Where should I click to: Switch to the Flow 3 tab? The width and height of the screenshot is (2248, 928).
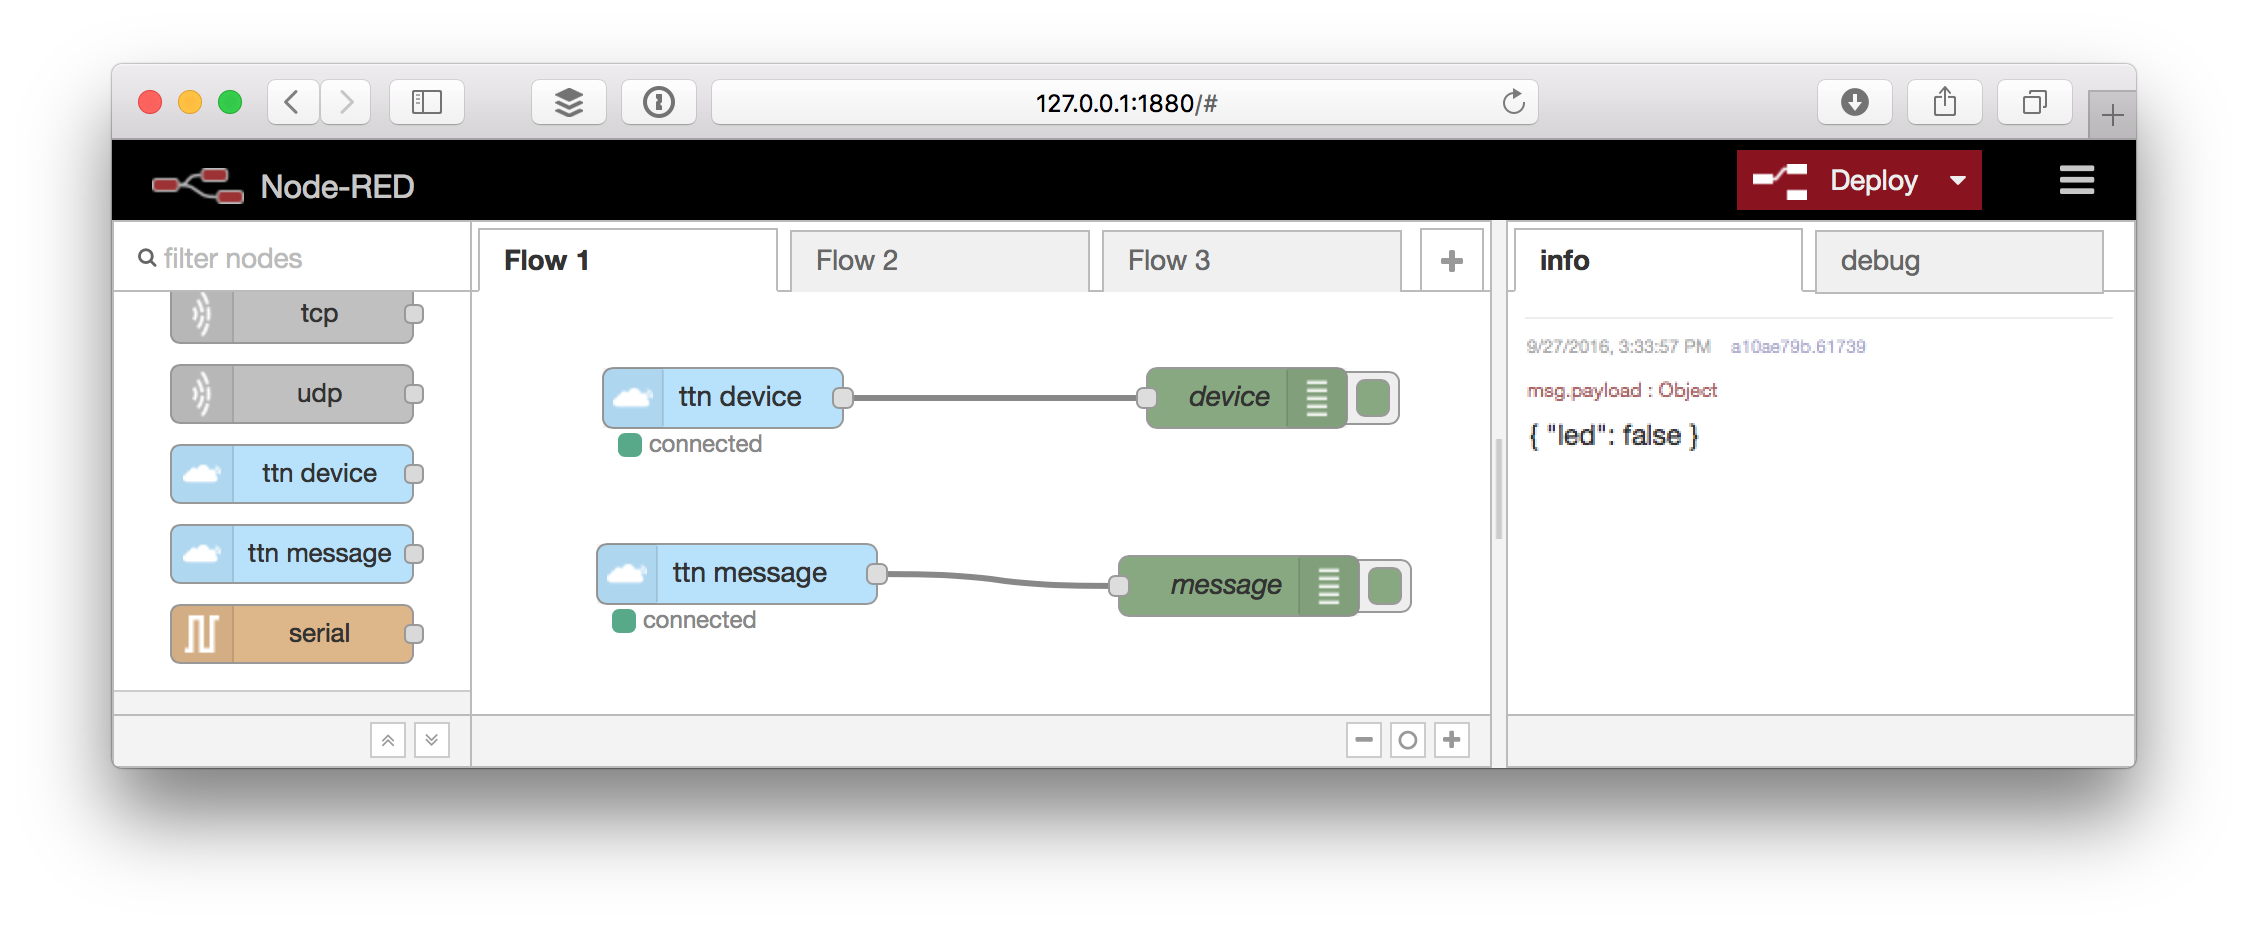coord(1251,261)
